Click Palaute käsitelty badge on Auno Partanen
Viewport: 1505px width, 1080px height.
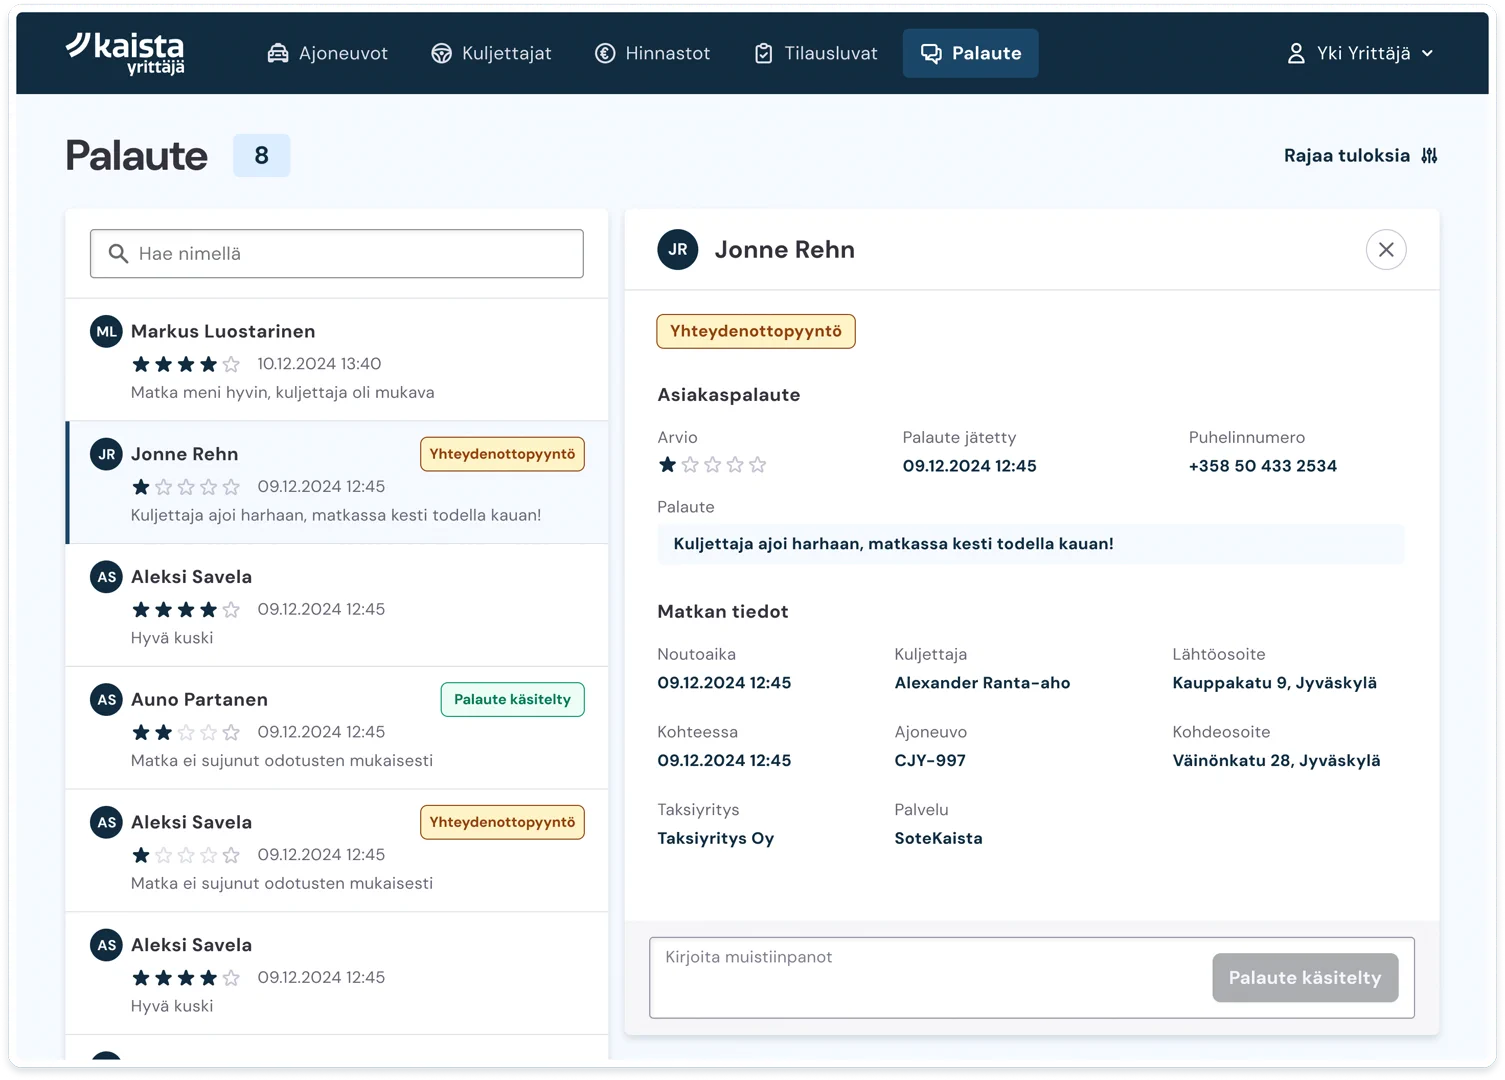[513, 699]
